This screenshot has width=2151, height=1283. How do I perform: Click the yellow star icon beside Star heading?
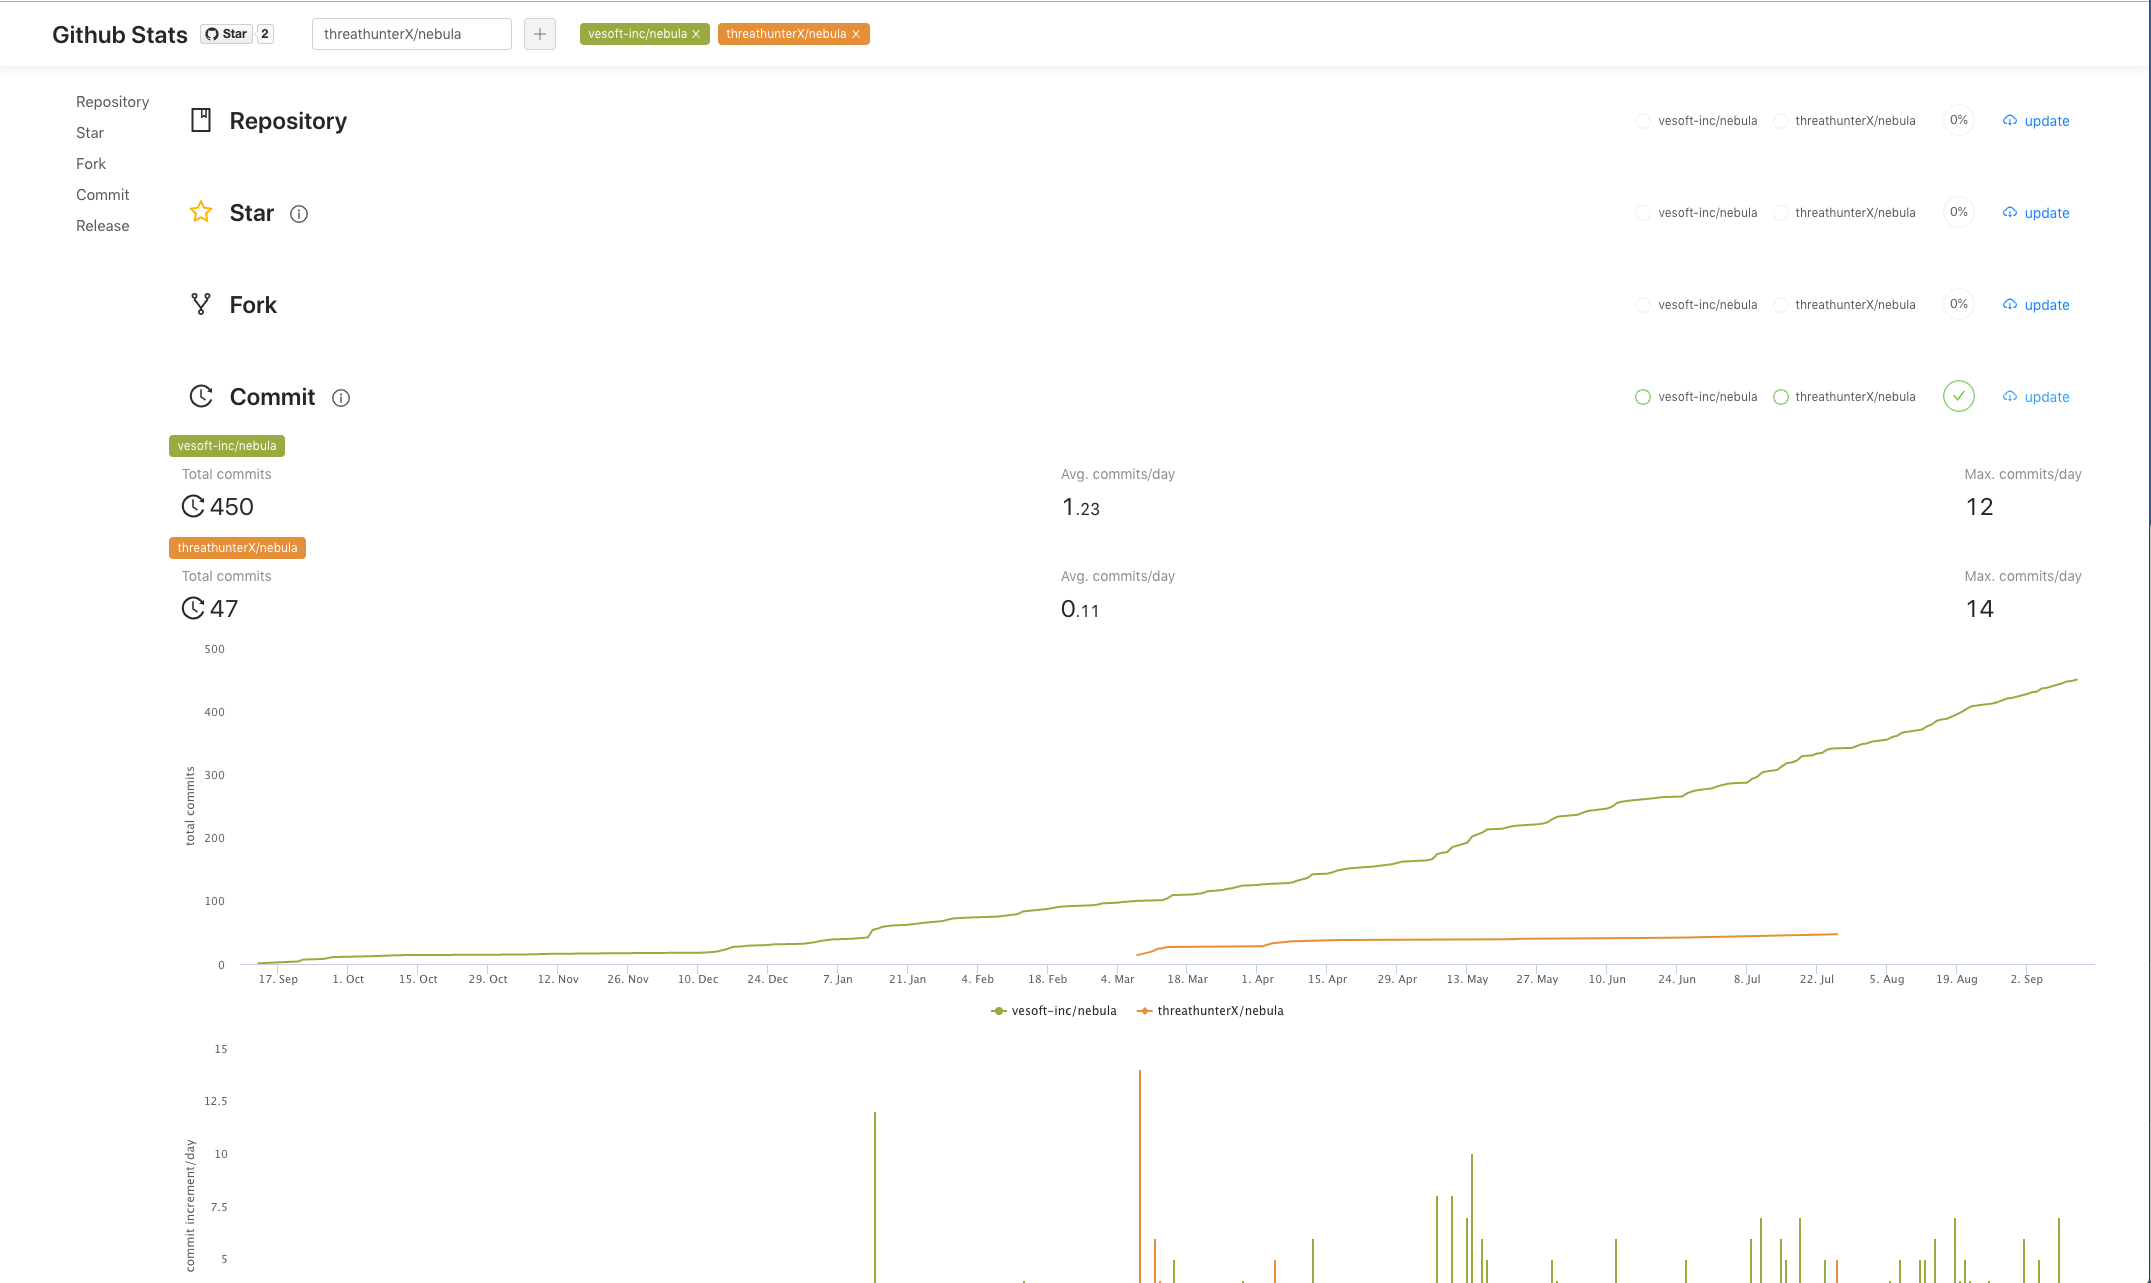[x=201, y=212]
